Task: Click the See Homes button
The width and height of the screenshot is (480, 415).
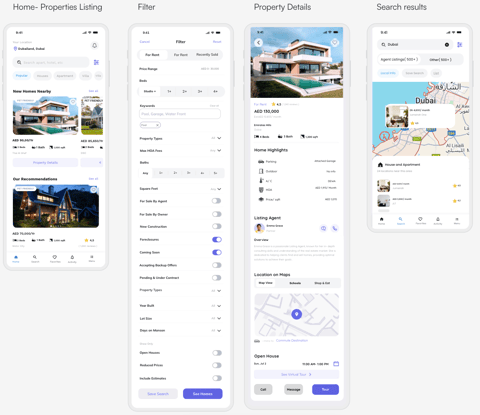Action: point(203,394)
